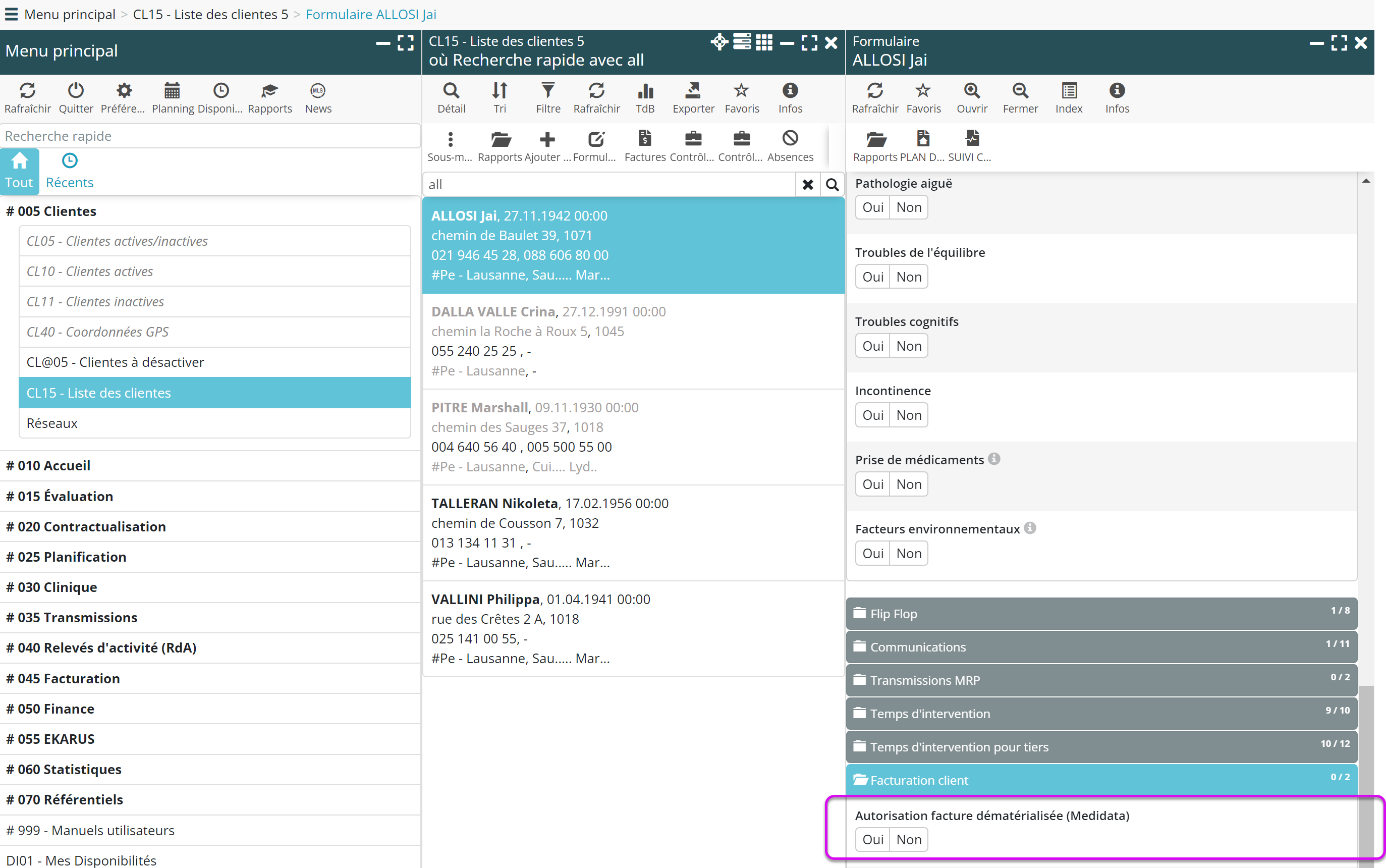The image size is (1386, 868).
Task: Click the Recherche rapide input field
Action: [x=210, y=136]
